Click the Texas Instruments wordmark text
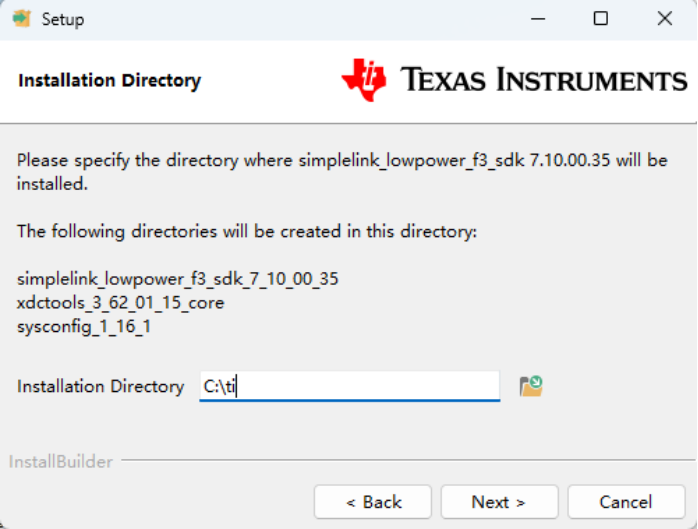 click(x=544, y=80)
